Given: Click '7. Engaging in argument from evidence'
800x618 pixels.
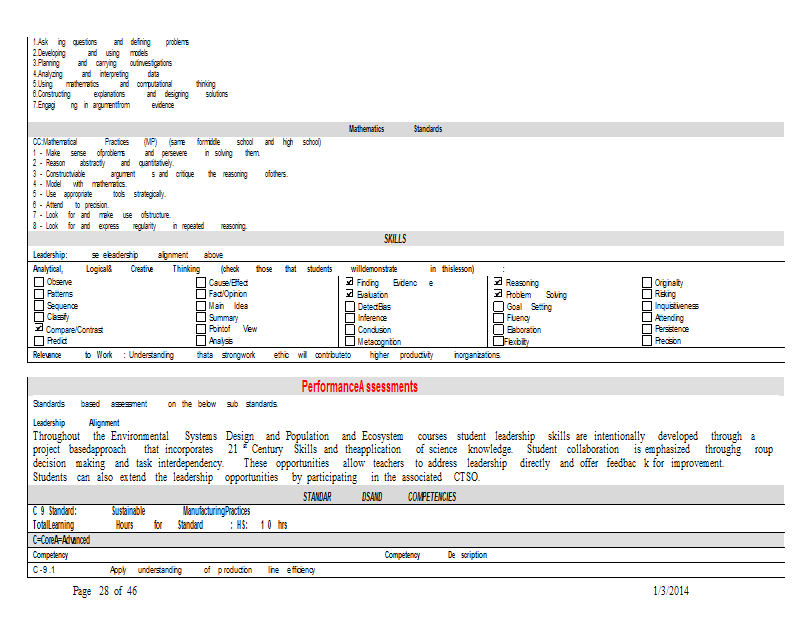Looking at the screenshot, I should point(104,105).
